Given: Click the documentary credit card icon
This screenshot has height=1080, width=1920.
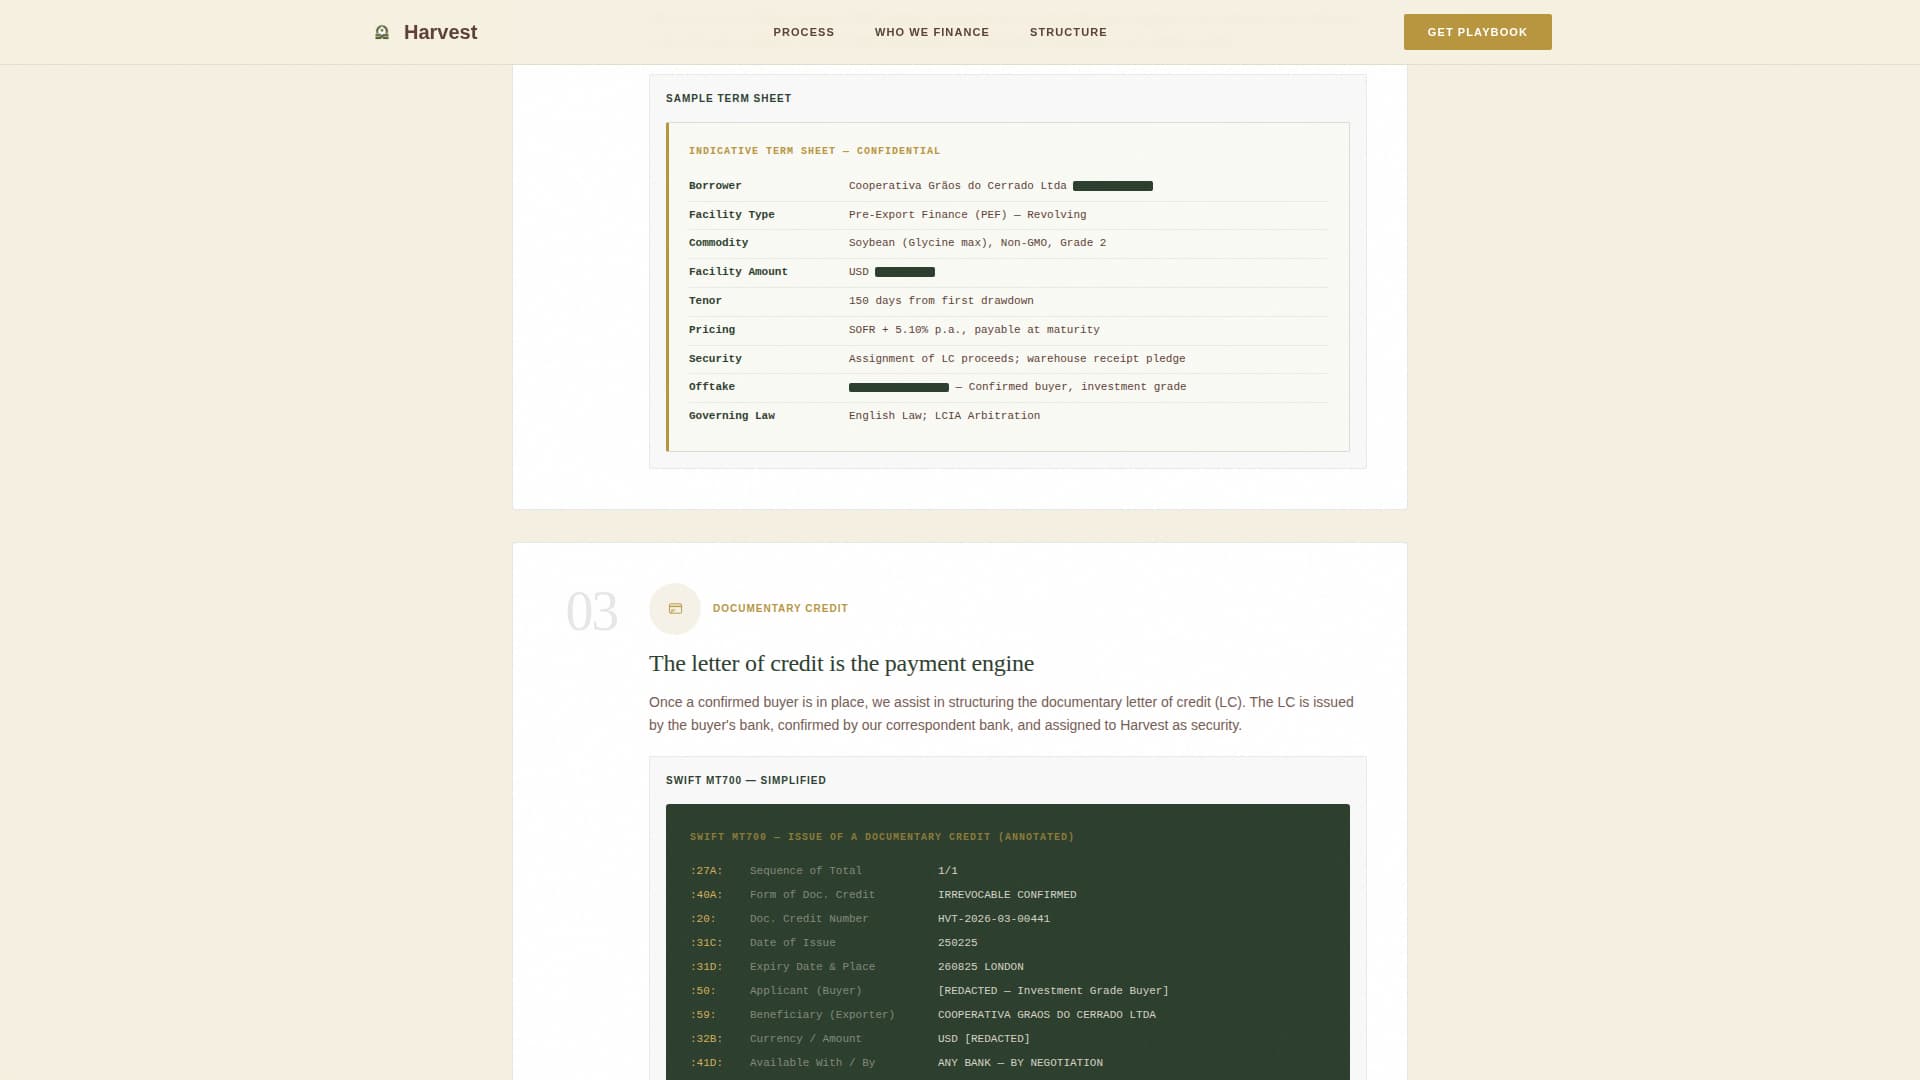Looking at the screenshot, I should coord(675,609).
